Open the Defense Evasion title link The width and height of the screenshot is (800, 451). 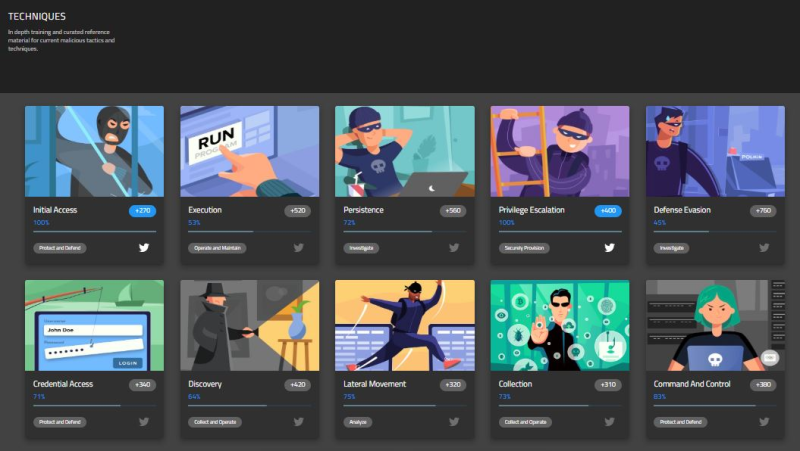[x=682, y=210]
